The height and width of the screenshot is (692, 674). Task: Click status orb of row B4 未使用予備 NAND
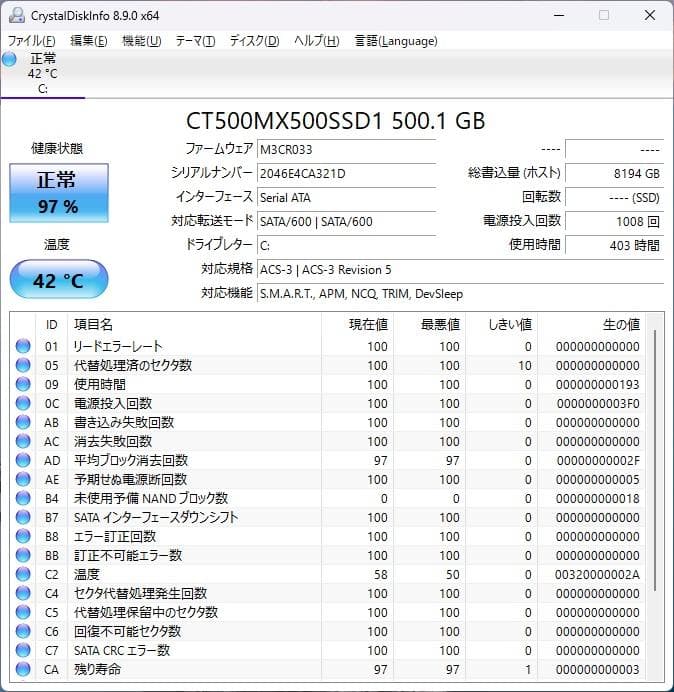point(23,498)
